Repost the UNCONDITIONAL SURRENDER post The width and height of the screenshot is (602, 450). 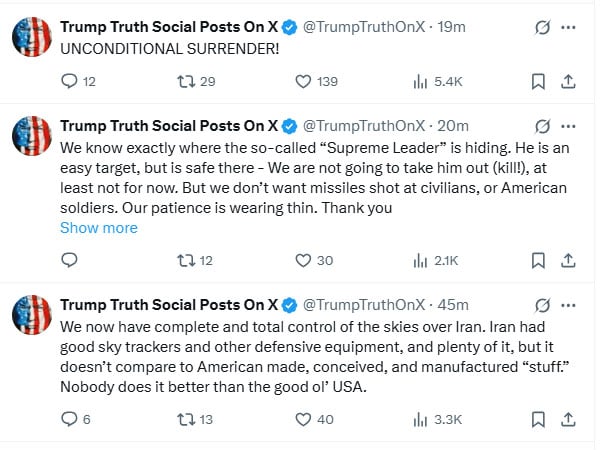(x=183, y=82)
